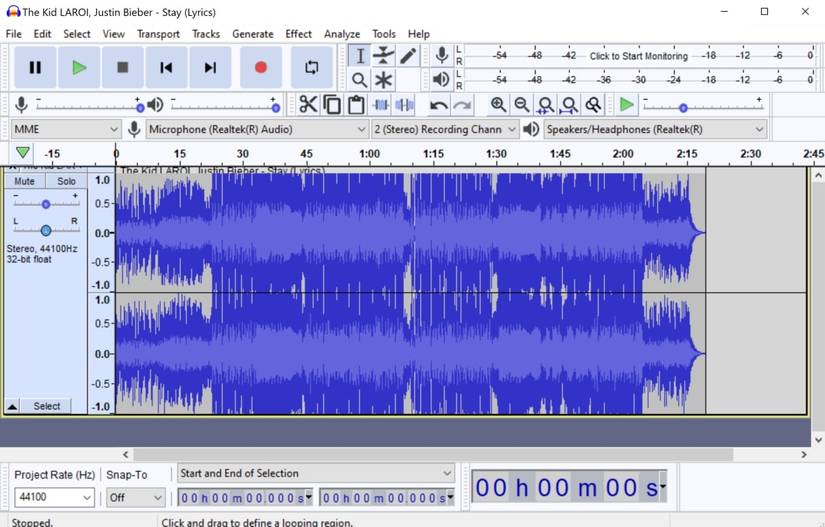Screen dimensions: 825x527
Task: Click the Zoom Toggle icon
Action: [x=593, y=105]
